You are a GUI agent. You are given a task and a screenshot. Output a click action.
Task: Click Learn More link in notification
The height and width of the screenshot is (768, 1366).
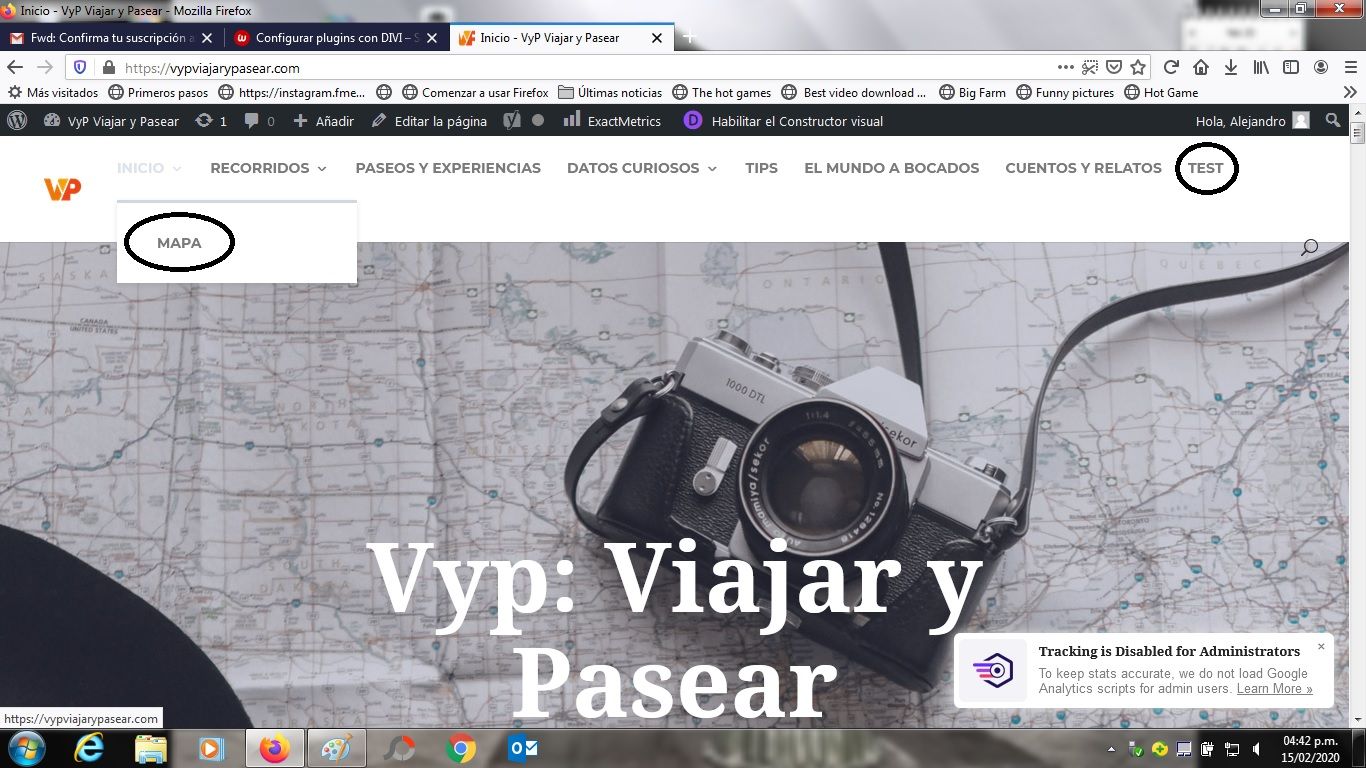[1274, 689]
